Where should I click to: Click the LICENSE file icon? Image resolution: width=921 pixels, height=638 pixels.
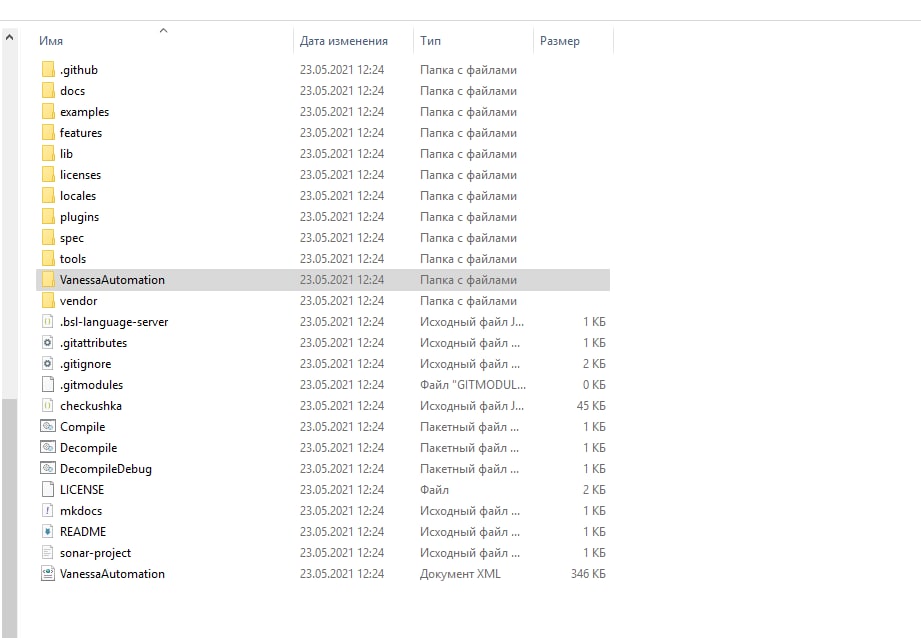[x=48, y=490]
